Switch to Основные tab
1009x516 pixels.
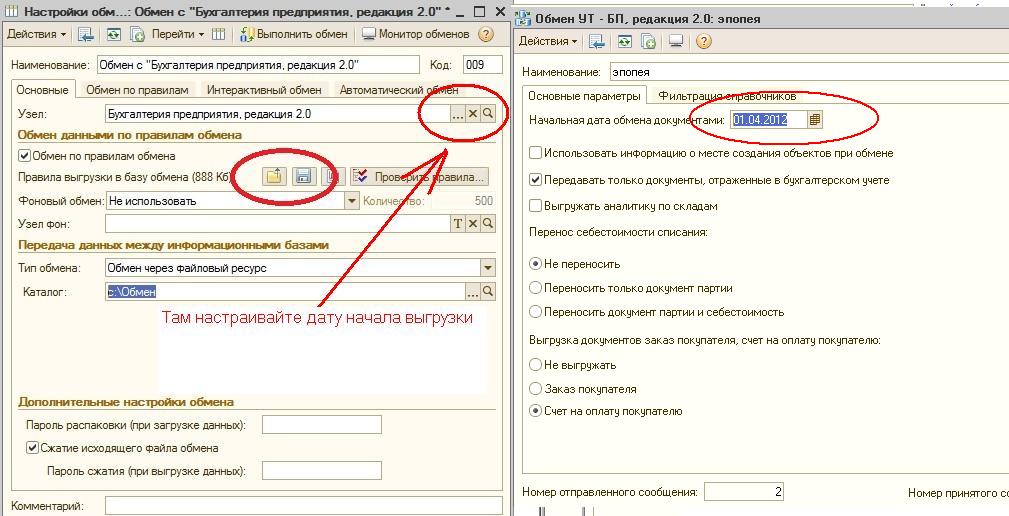pyautogui.click(x=42, y=90)
